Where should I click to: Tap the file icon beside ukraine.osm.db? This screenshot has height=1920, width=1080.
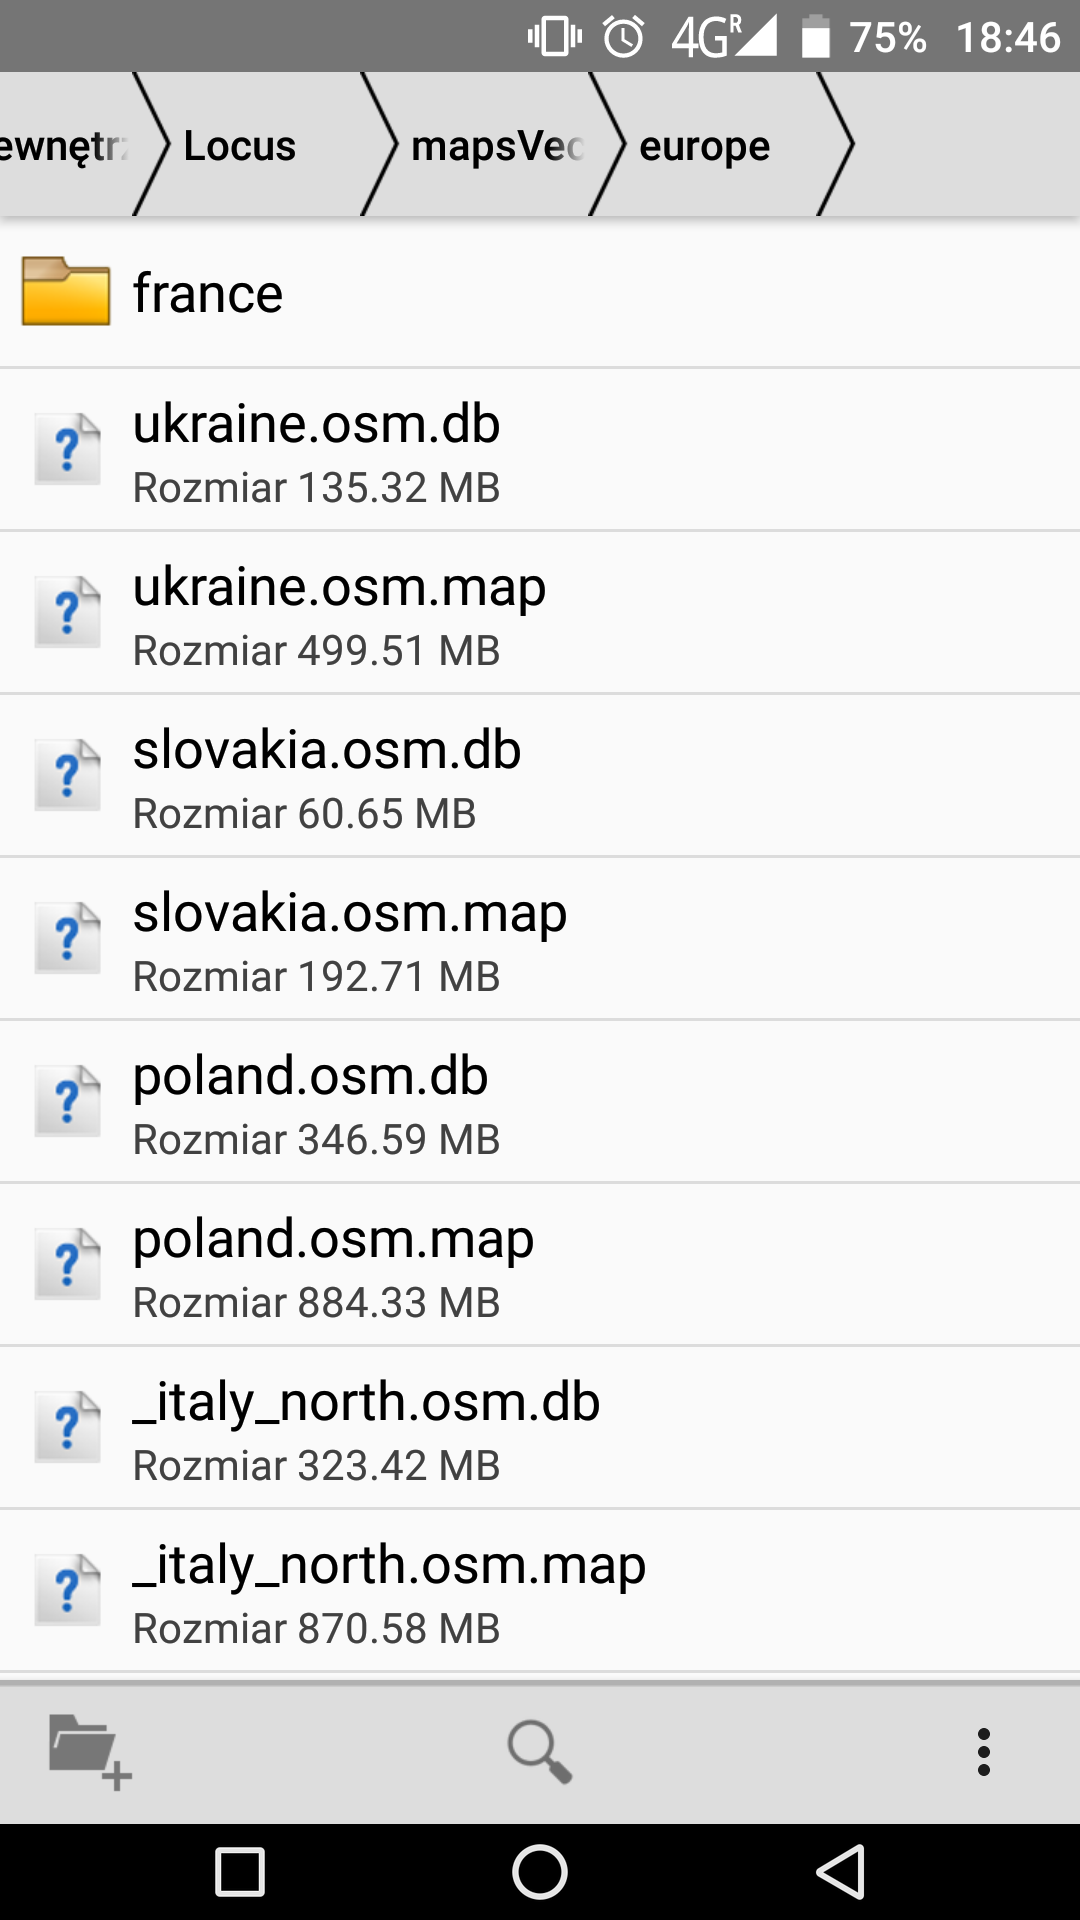[67, 449]
